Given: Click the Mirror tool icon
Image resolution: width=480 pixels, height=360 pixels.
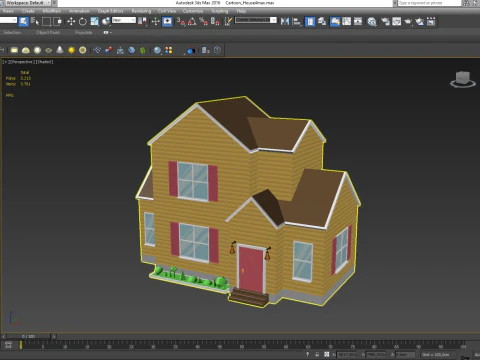Looking at the screenshot, I should pos(285,22).
